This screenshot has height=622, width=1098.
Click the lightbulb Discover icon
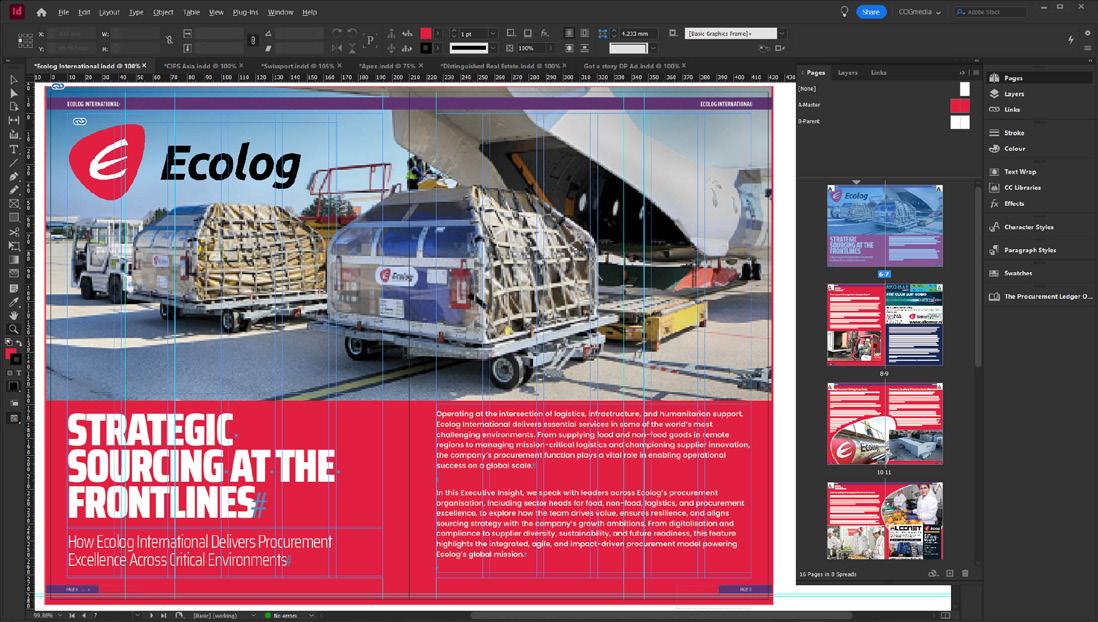(x=845, y=12)
